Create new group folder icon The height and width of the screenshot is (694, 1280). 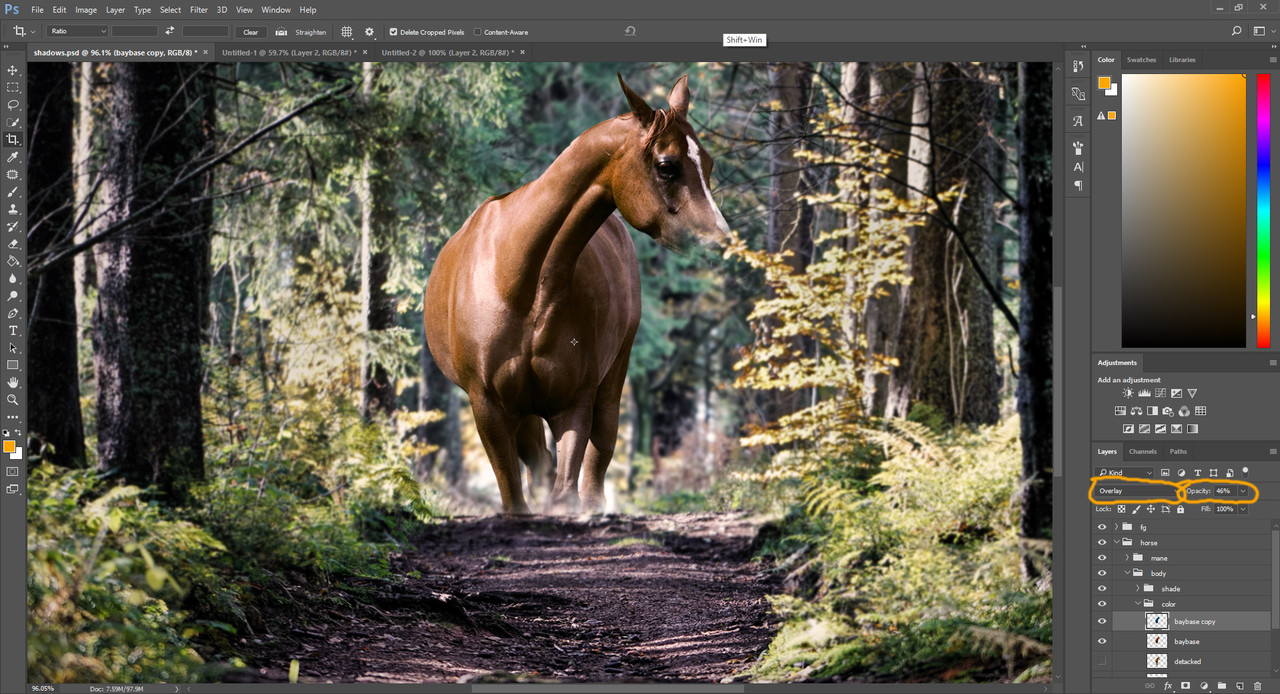tap(1222, 686)
